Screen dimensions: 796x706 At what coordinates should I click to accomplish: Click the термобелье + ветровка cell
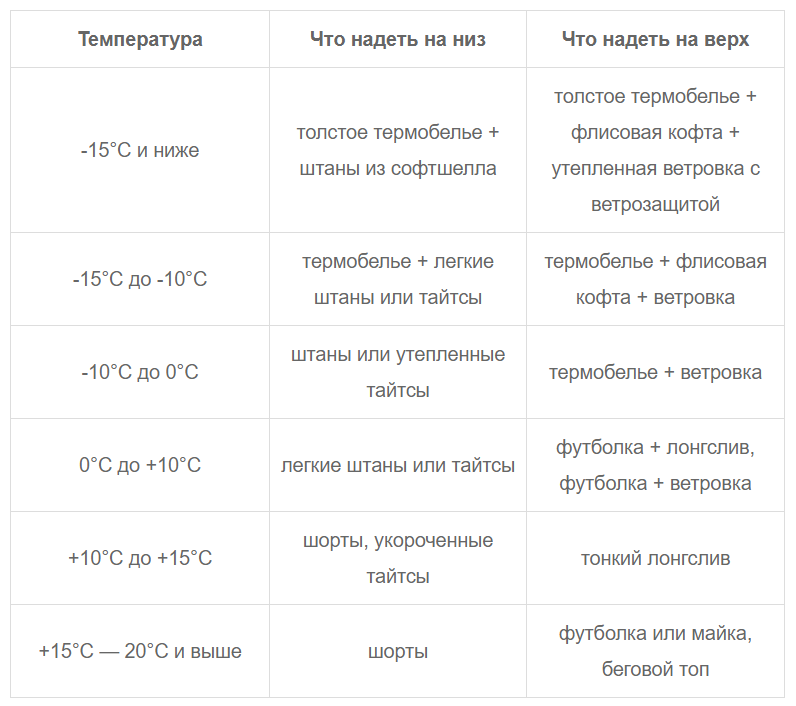click(x=655, y=372)
